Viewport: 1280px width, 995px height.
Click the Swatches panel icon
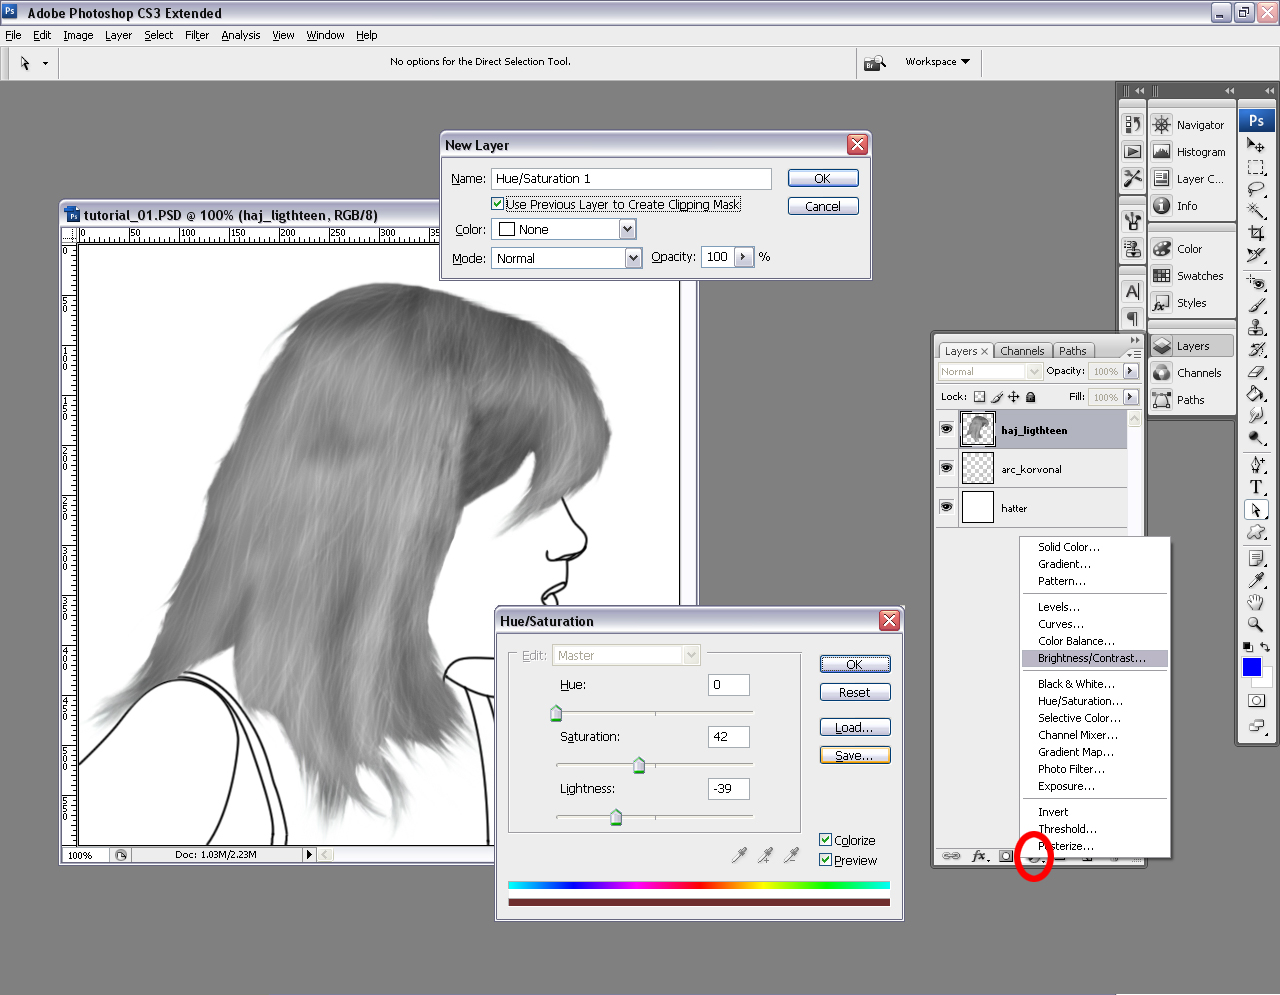[1162, 276]
